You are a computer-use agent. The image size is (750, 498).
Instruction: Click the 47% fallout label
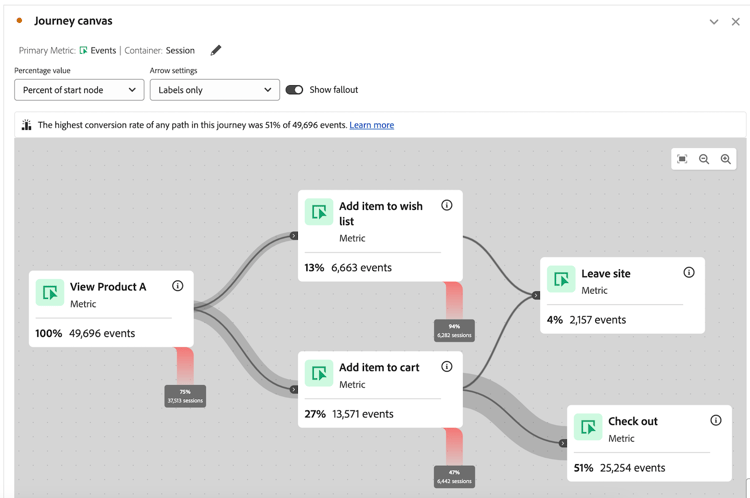pyautogui.click(x=454, y=477)
